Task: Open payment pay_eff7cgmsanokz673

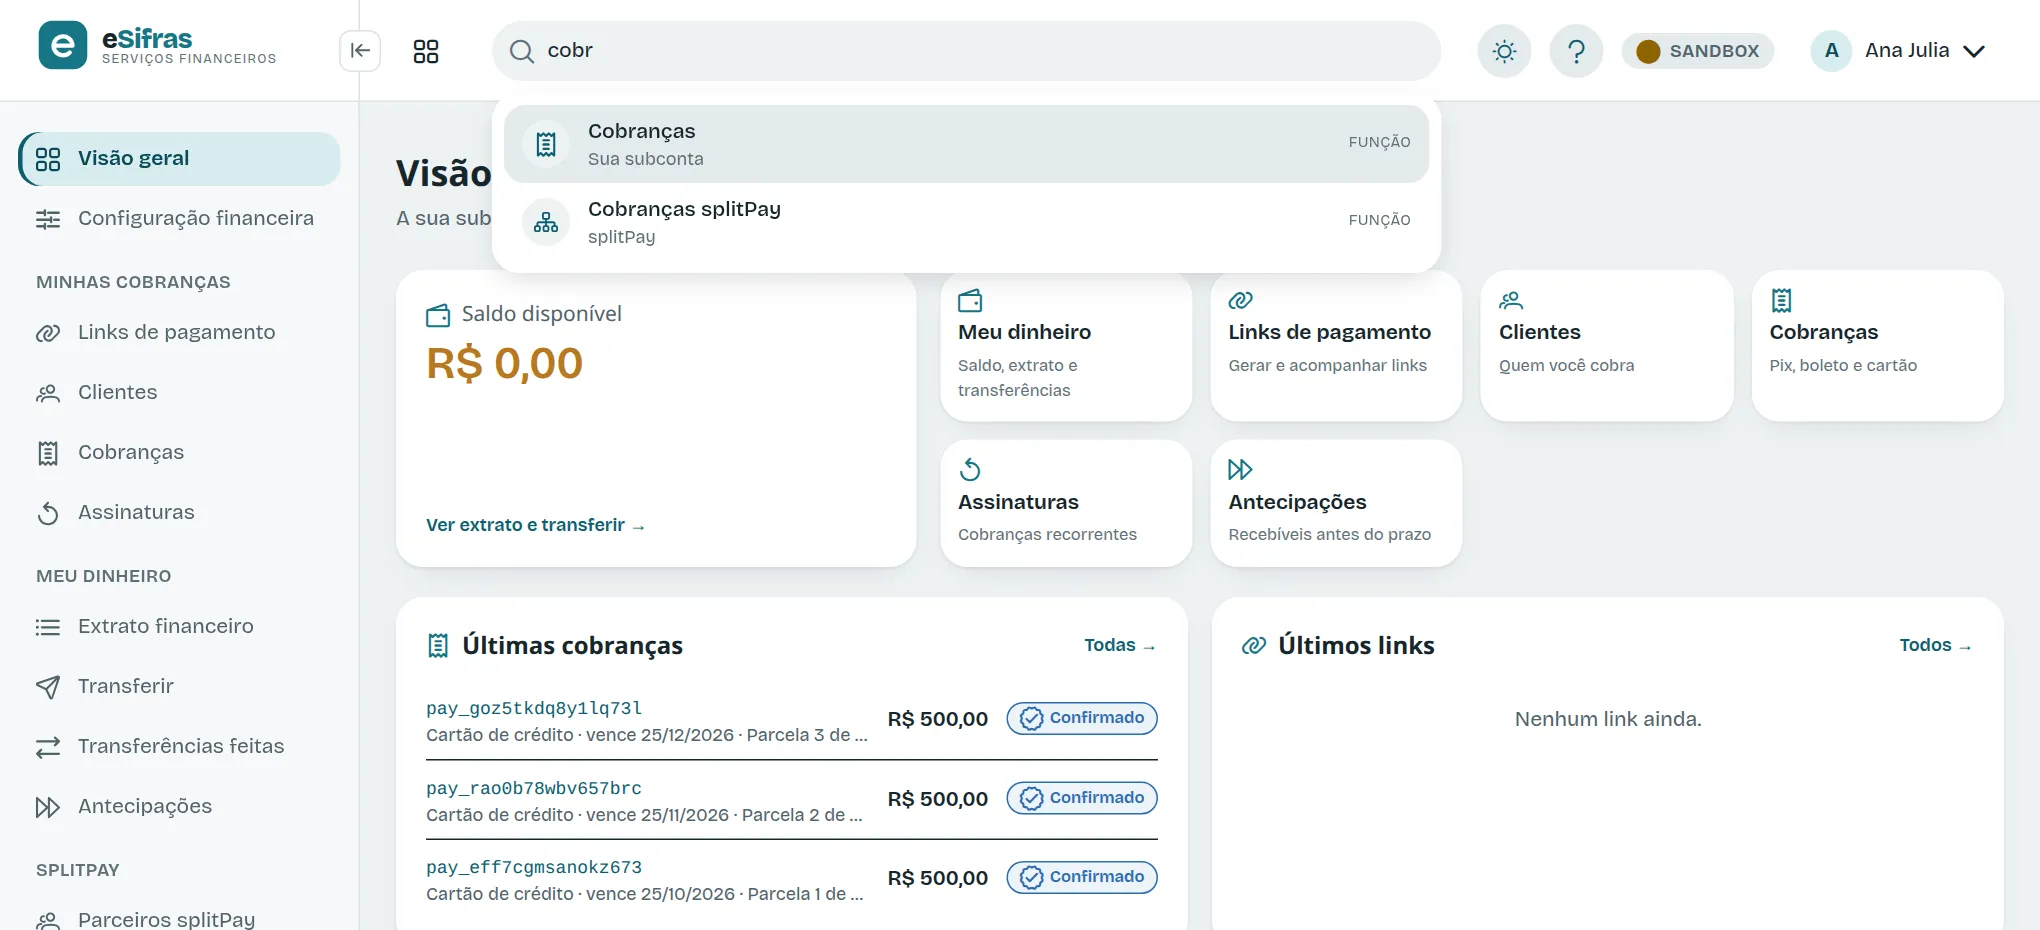Action: coord(534,867)
